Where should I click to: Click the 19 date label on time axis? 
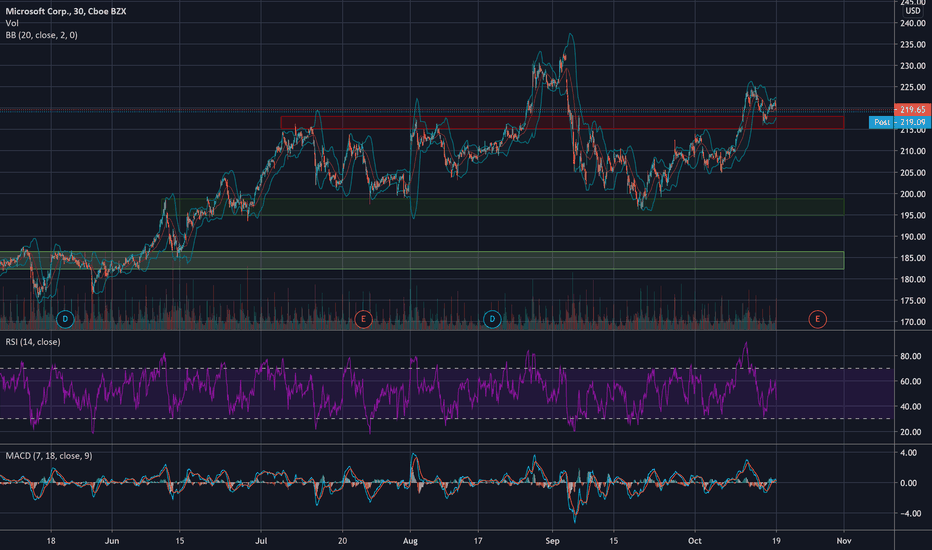[776, 541]
